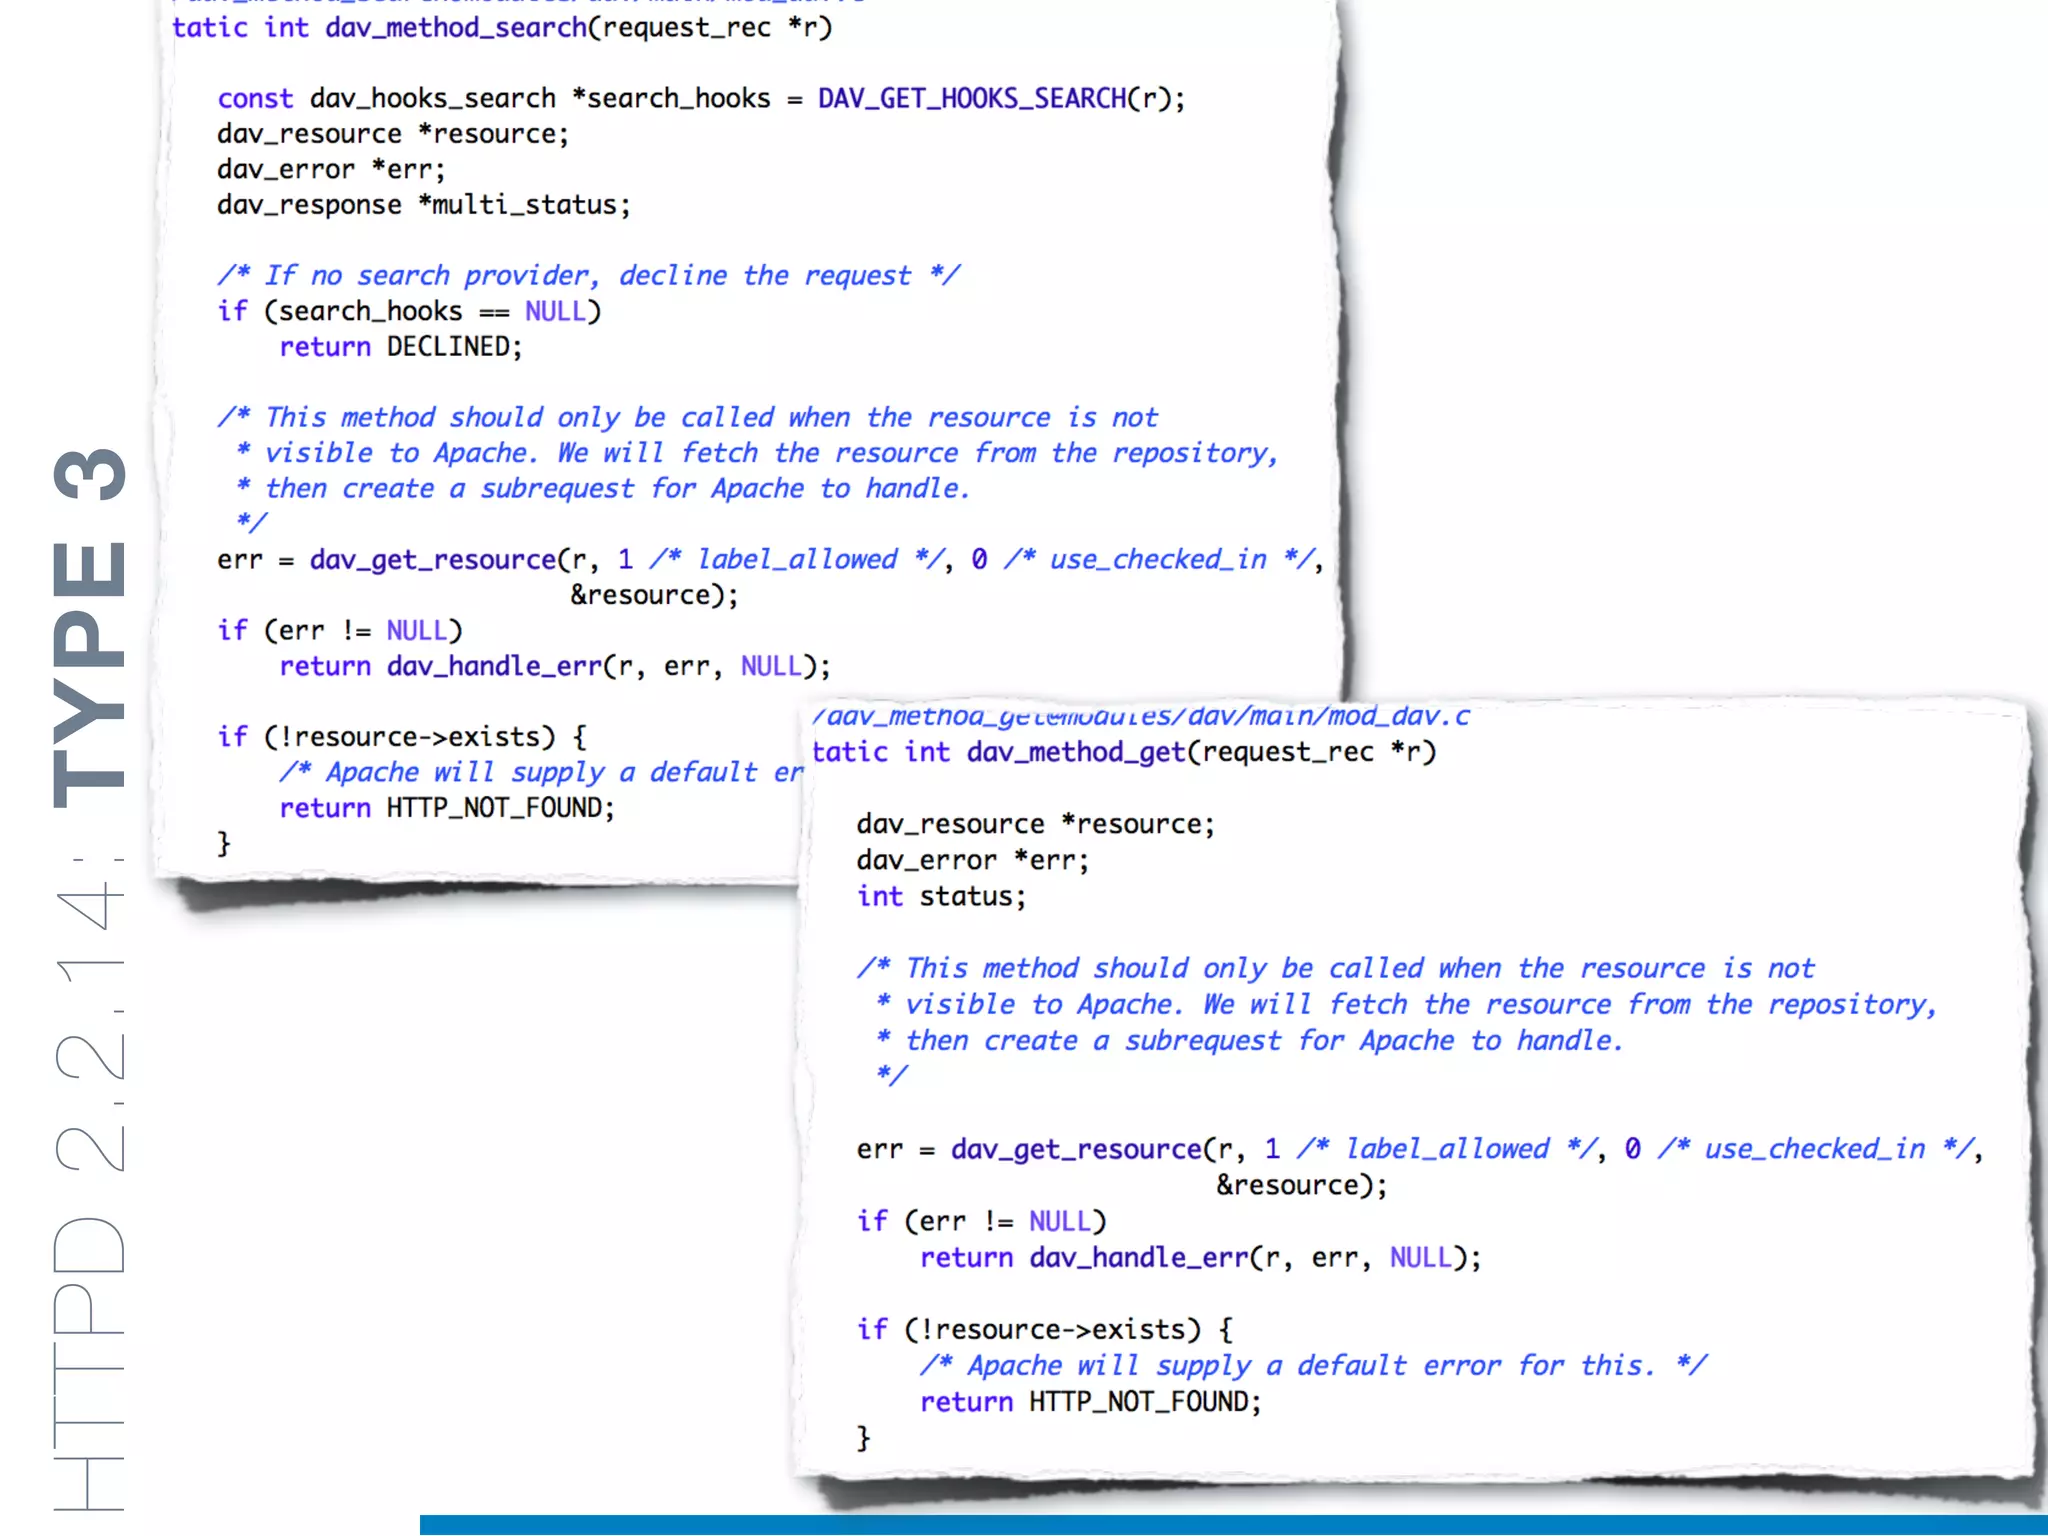Click 'int status;' declaration line

coord(940,896)
